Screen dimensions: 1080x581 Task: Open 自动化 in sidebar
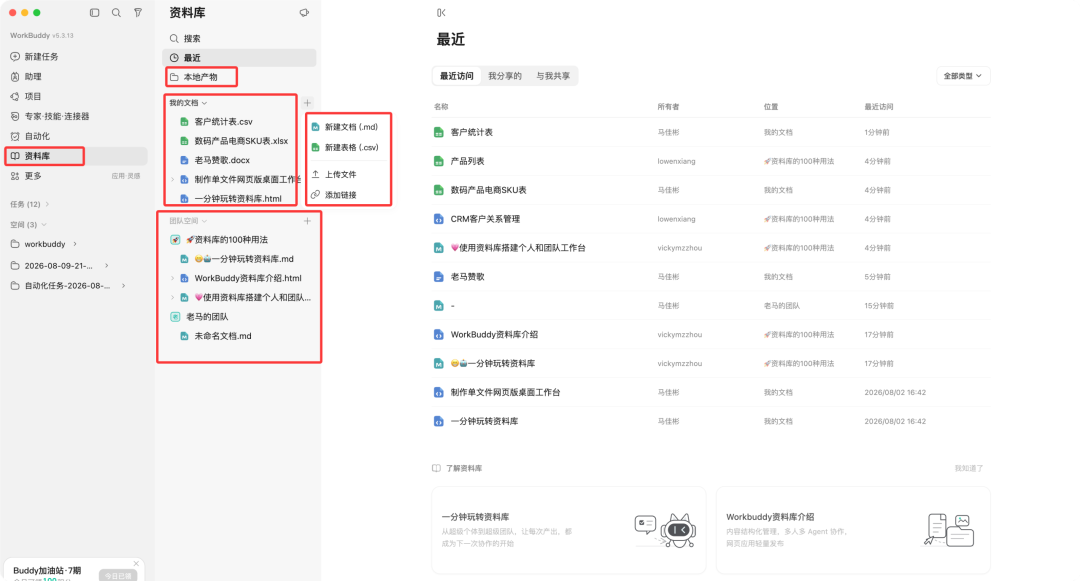coord(37,136)
